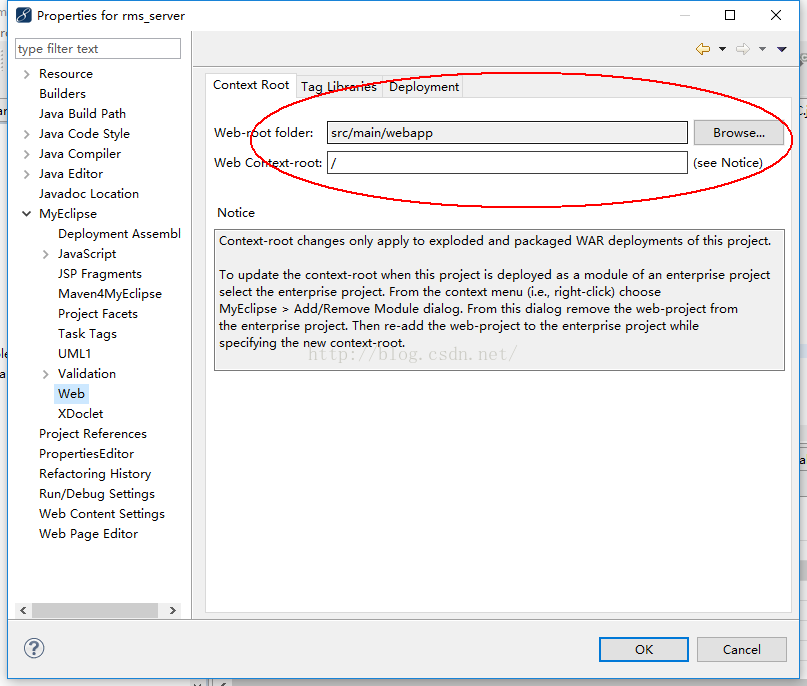
Task: Collapse the MyEclipse tree node
Action: (27, 214)
